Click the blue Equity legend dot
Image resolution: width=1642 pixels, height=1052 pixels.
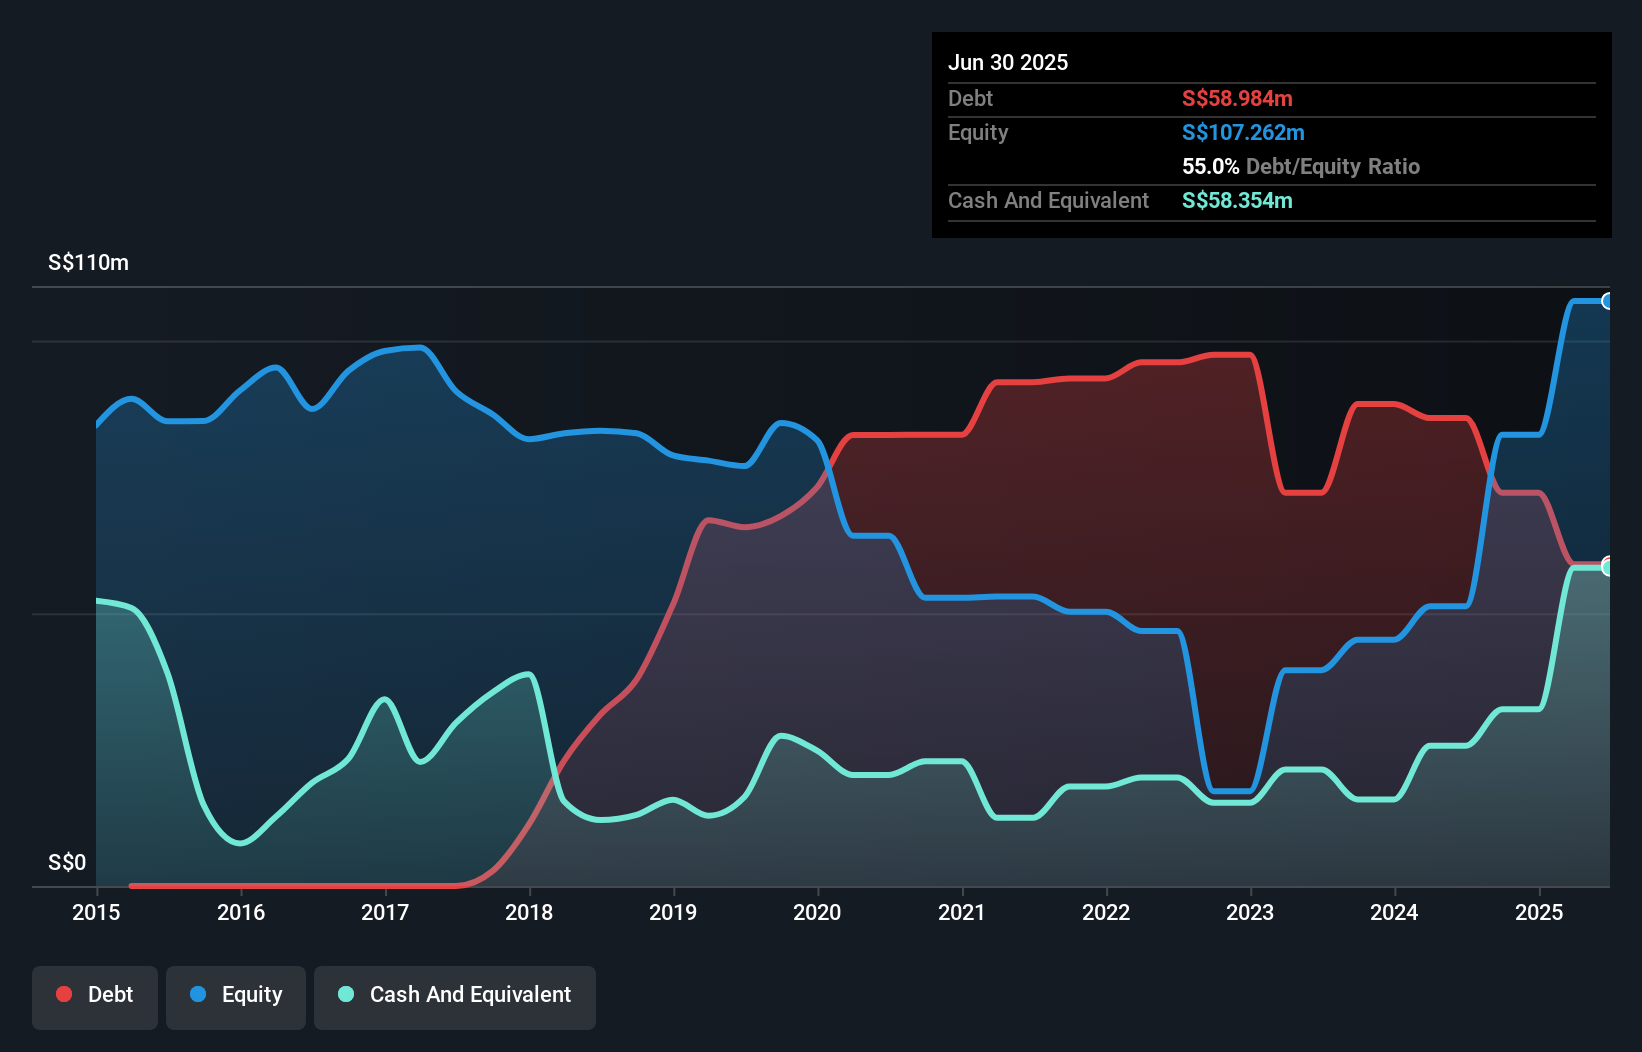tap(198, 994)
